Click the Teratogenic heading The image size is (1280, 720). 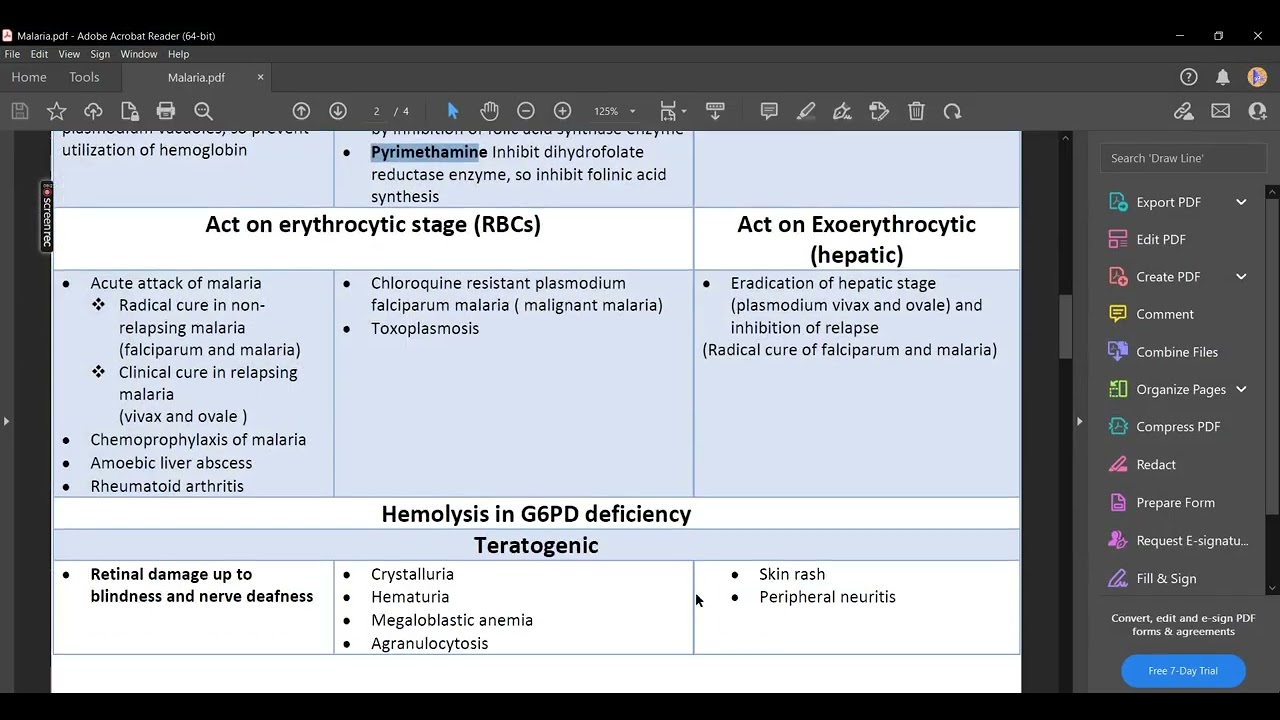coord(536,545)
